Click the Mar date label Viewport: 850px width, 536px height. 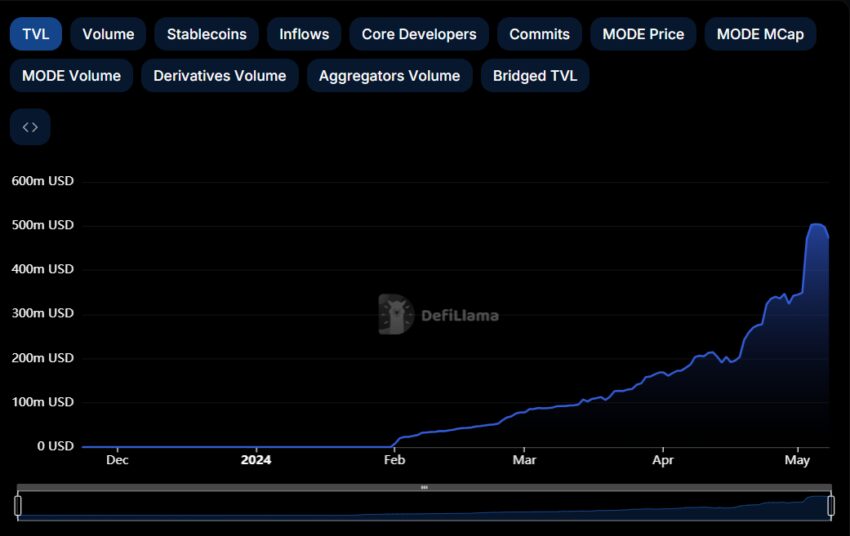(x=524, y=460)
